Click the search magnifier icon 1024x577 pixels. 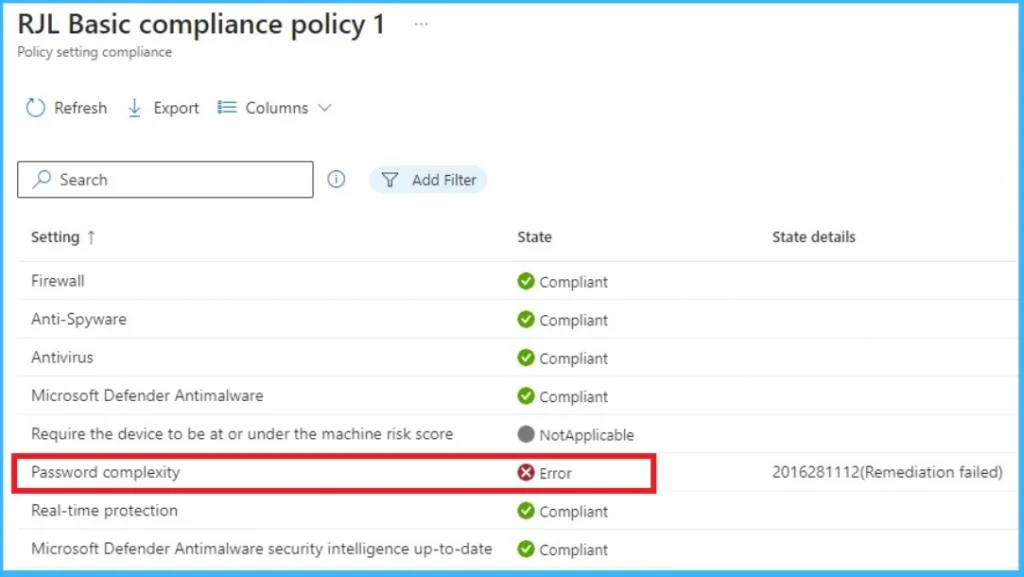click(x=41, y=179)
